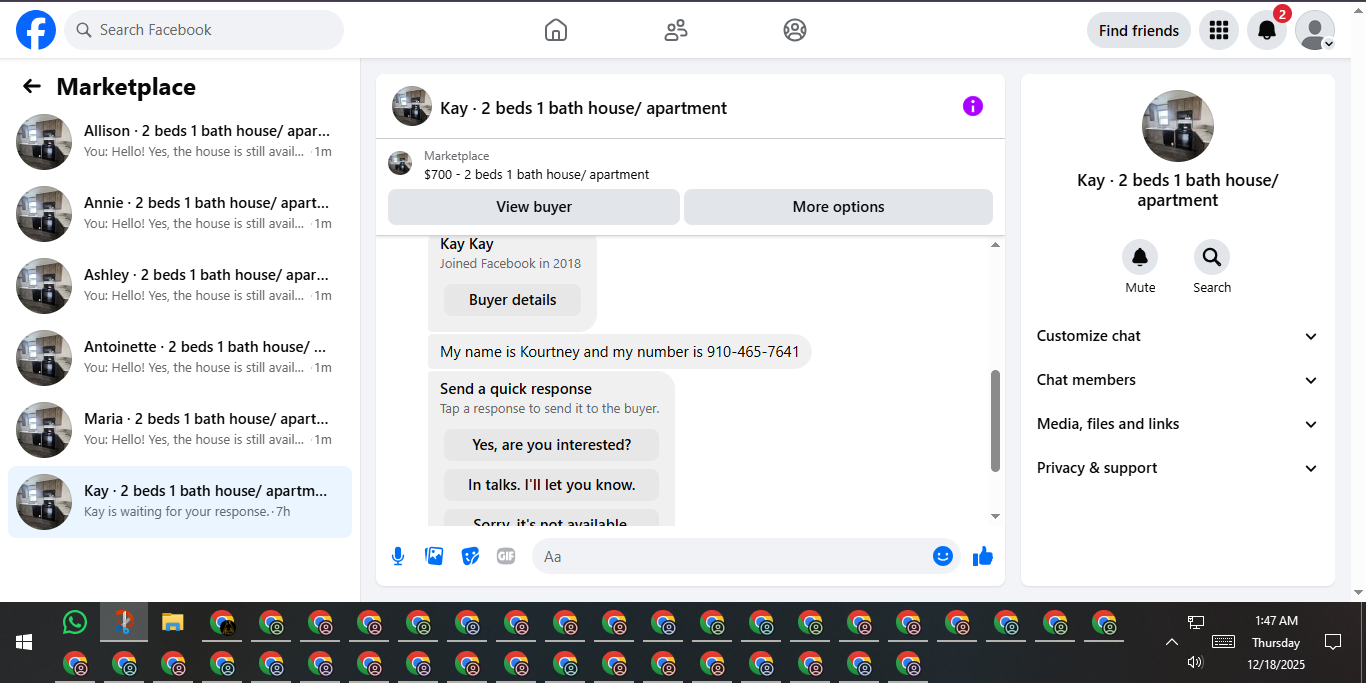Send a thumbs-up like
Image resolution: width=1366 pixels, height=683 pixels.
tap(983, 556)
